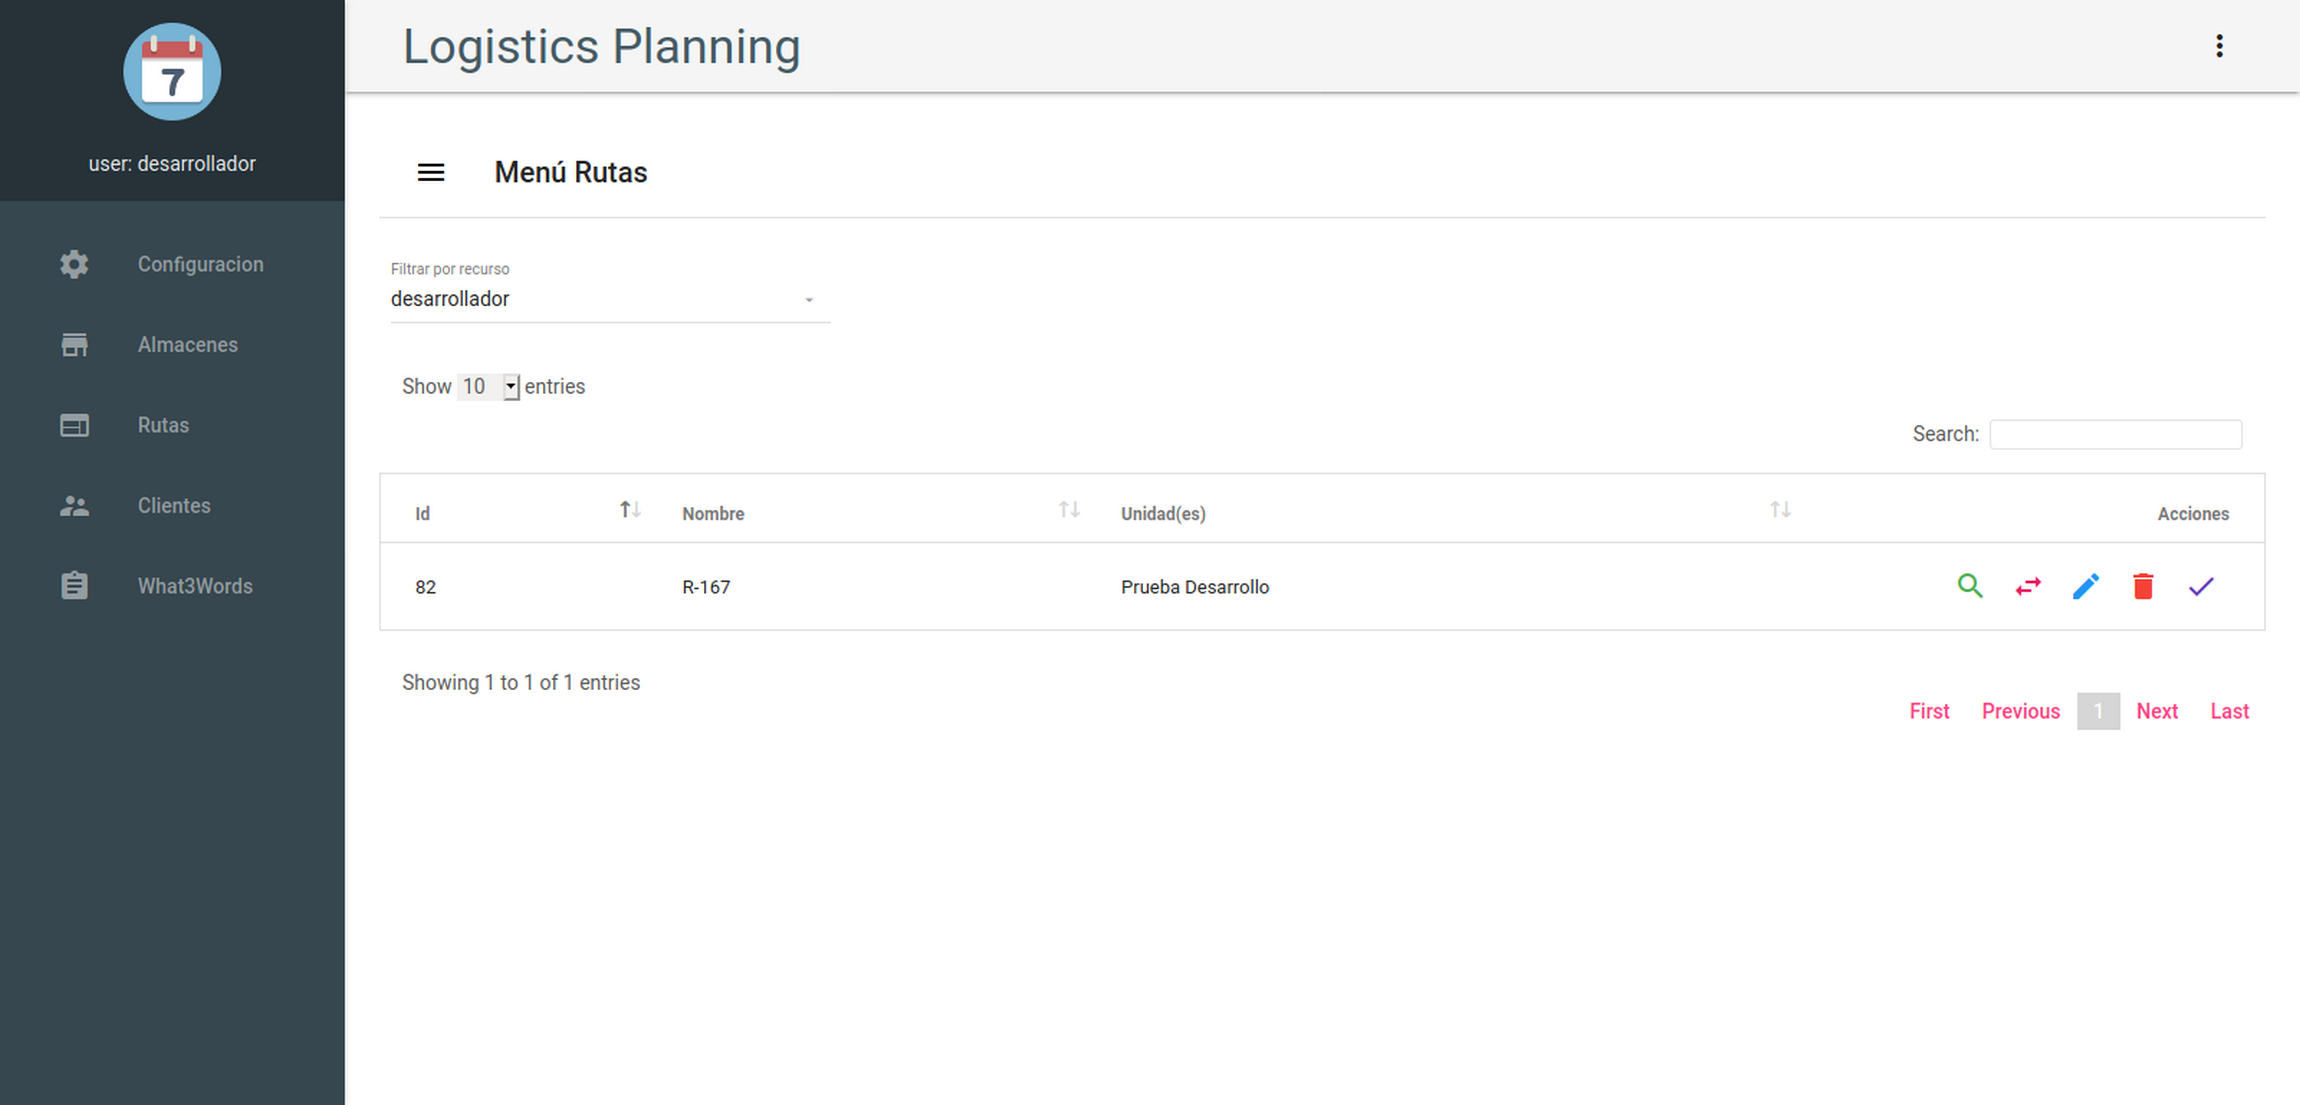
Task: Expand the Show entries count selector
Action: tap(488, 386)
